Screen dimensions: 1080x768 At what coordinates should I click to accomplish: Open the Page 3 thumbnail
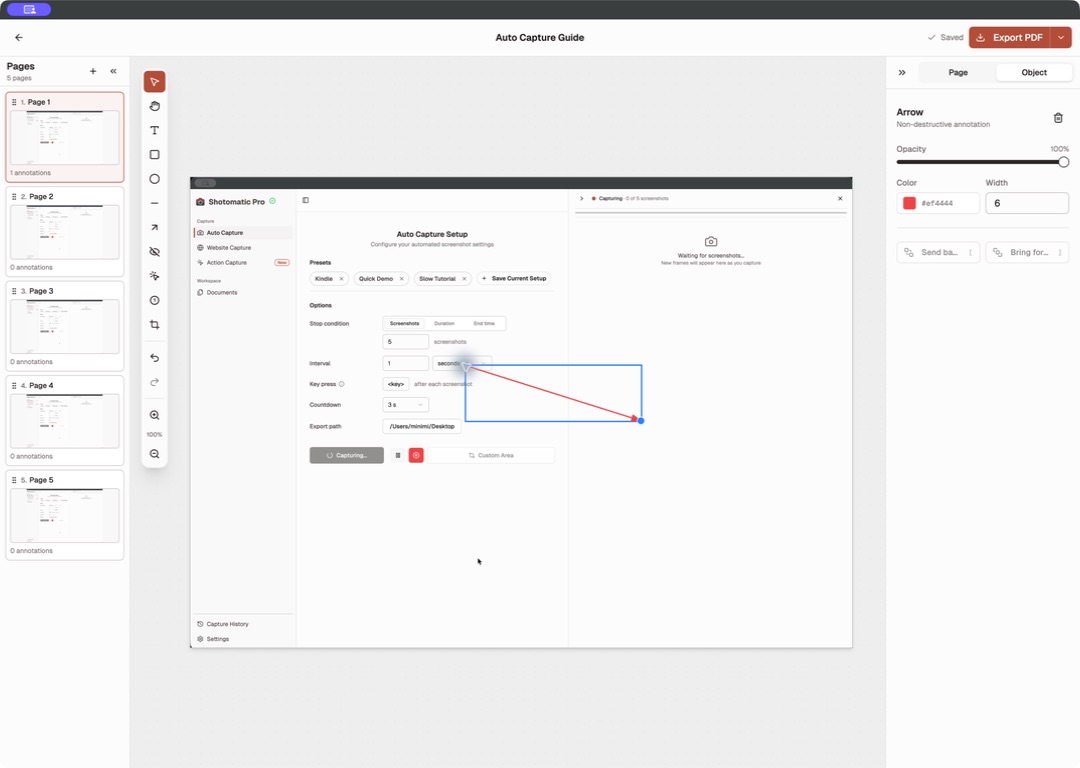click(65, 326)
